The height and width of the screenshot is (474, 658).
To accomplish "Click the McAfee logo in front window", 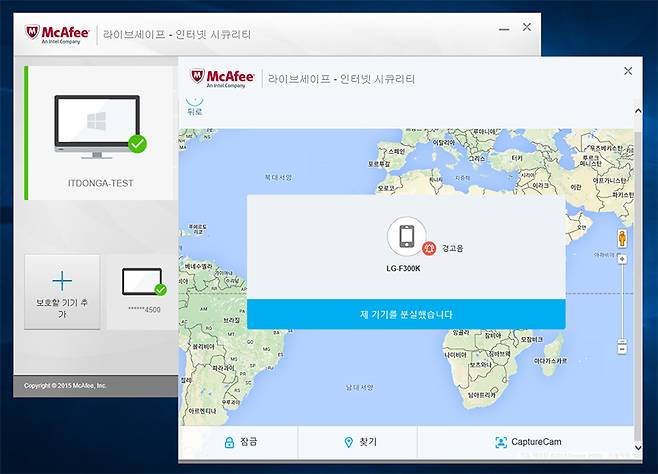I will click(220, 78).
